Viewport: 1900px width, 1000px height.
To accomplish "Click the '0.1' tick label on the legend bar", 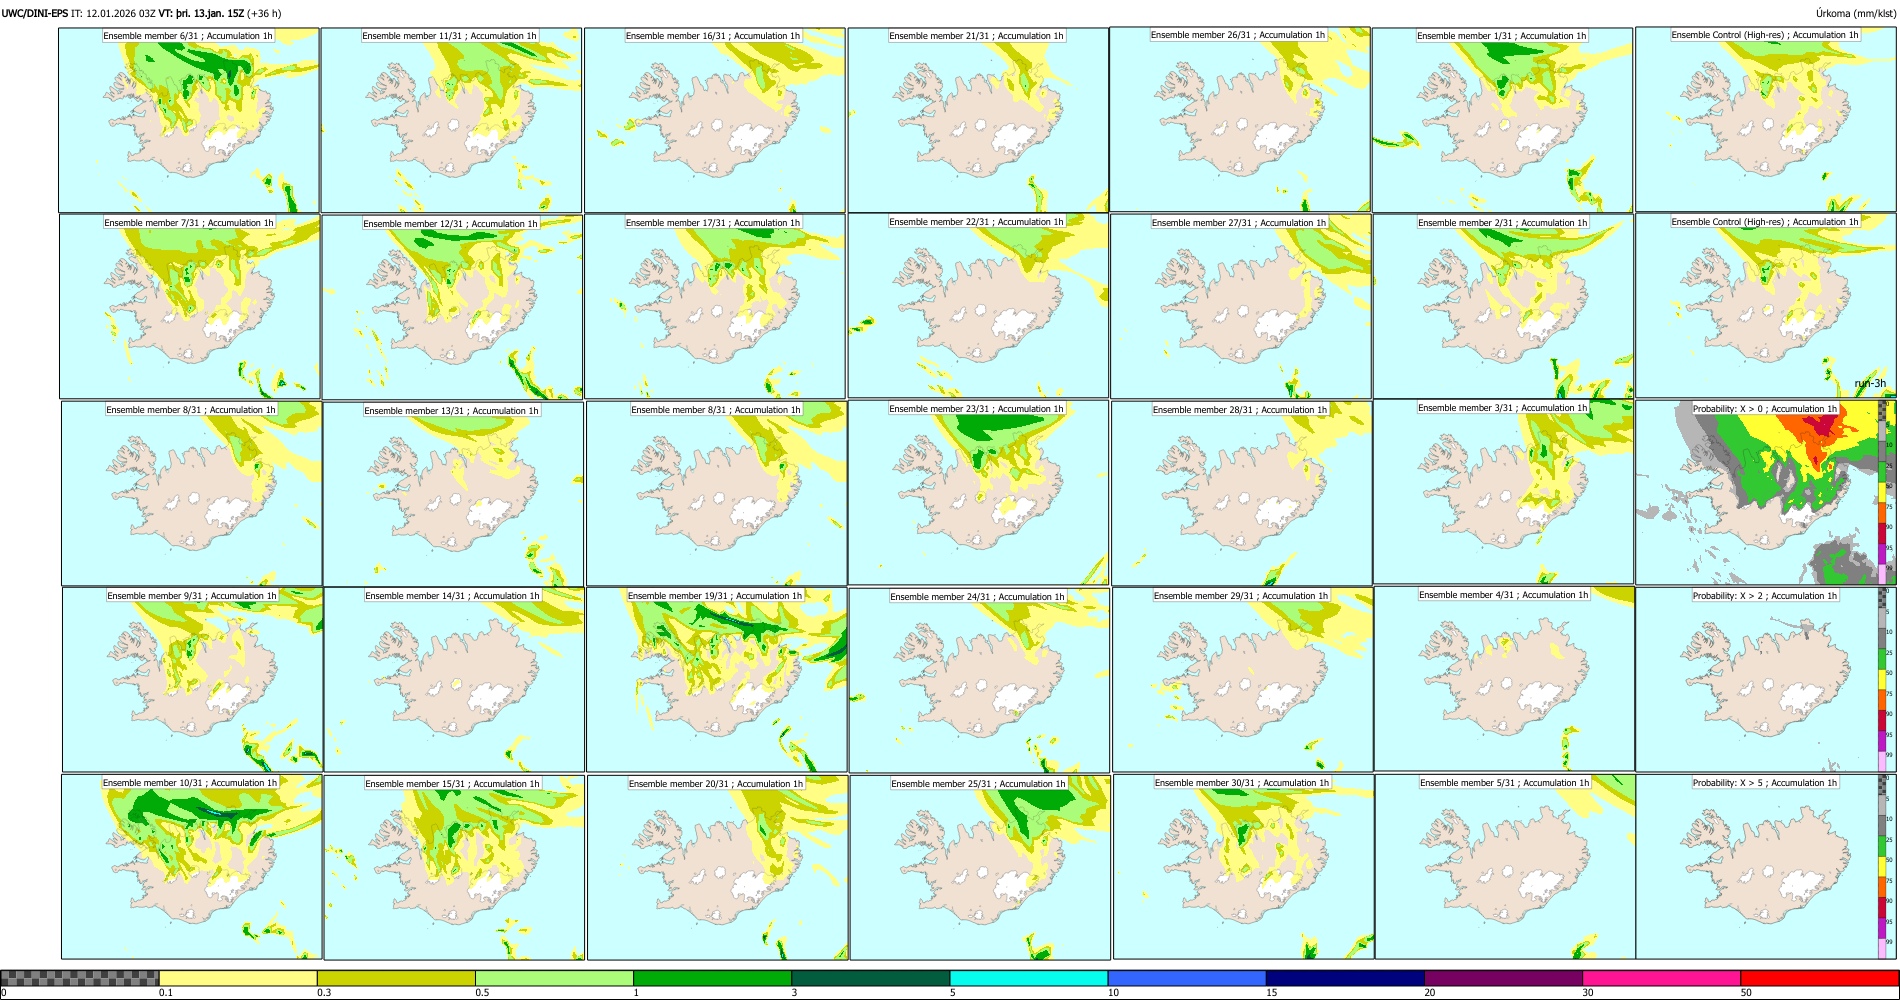I will click(165, 993).
